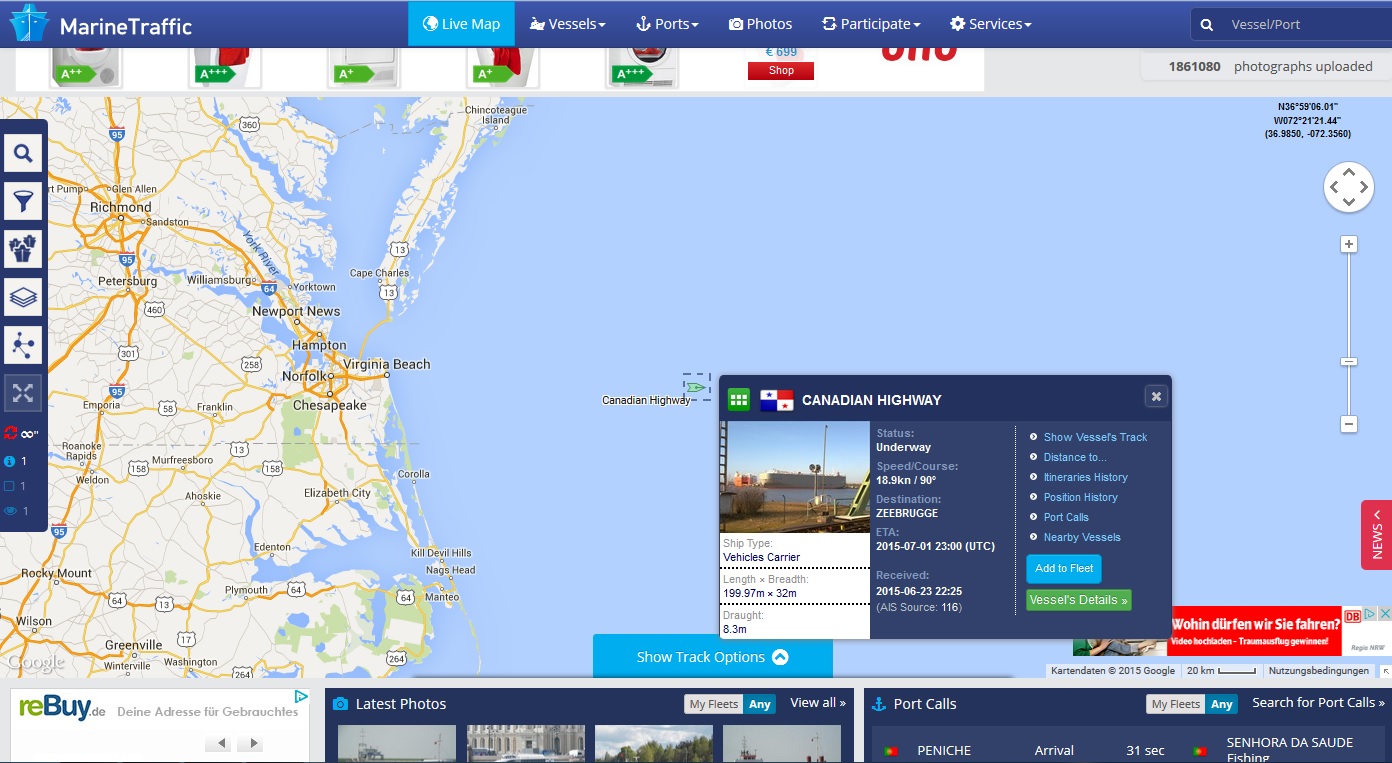
Task: Click red Shop button in top ad
Action: (x=781, y=71)
